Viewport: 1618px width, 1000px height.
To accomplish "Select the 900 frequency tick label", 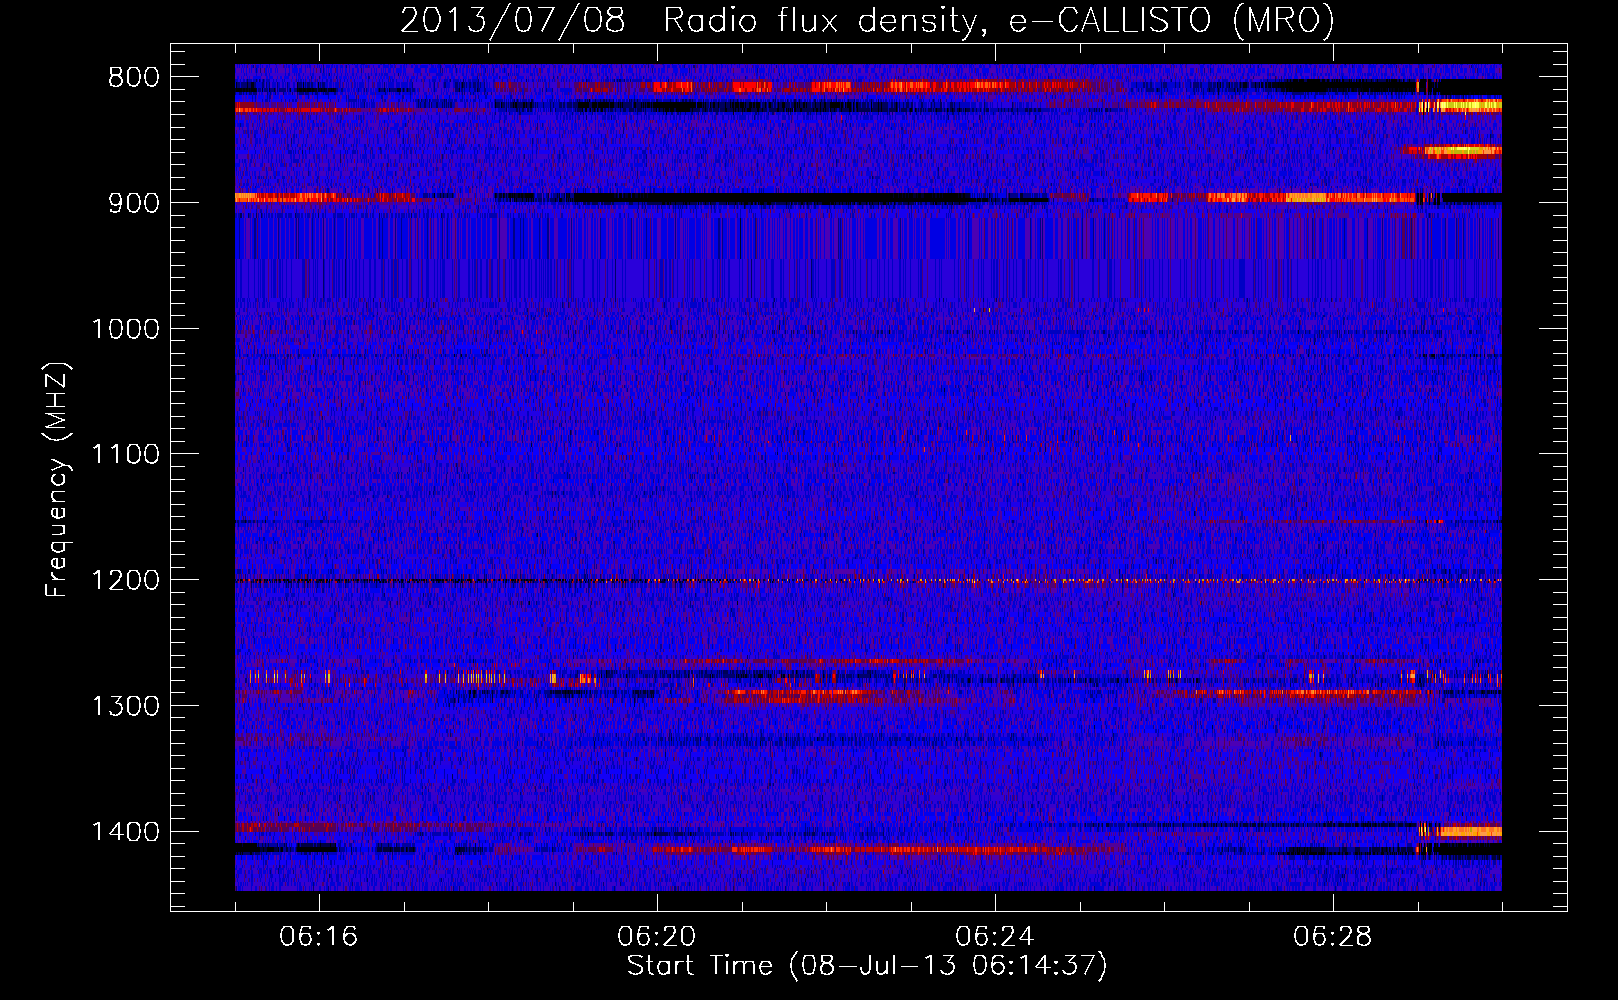I will (x=133, y=203).
